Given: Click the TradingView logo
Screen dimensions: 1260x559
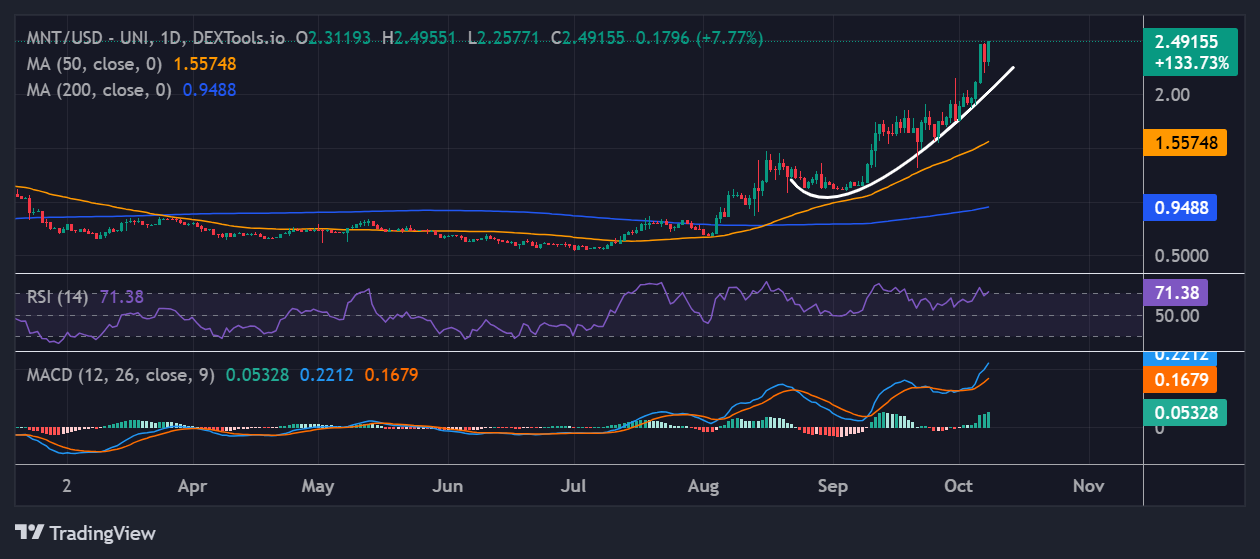Looking at the screenshot, I should click(x=86, y=533).
